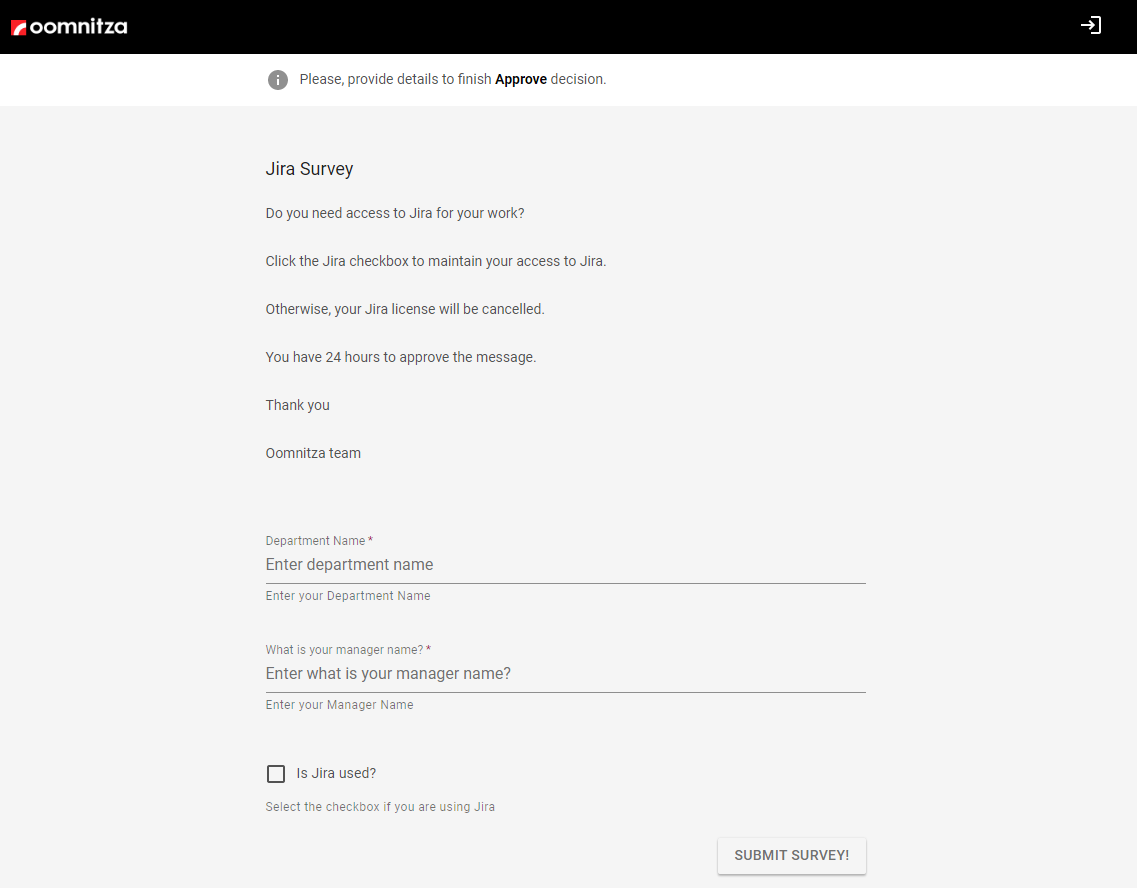Viewport: 1137px width, 888px height.
Task: Click the info icon in notification banner
Action: click(x=278, y=80)
